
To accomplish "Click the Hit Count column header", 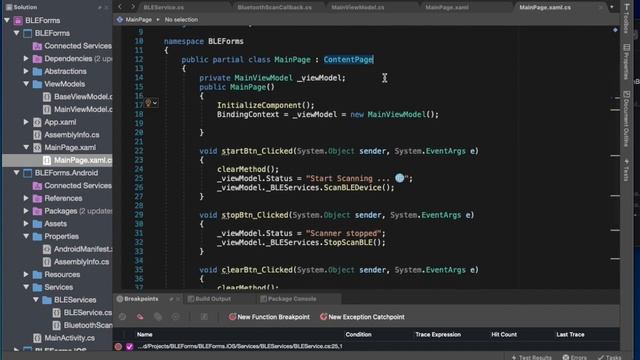I will (x=504, y=335).
